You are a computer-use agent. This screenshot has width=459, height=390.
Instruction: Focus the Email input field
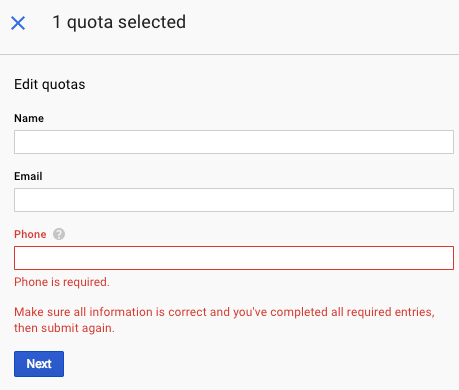click(x=234, y=200)
